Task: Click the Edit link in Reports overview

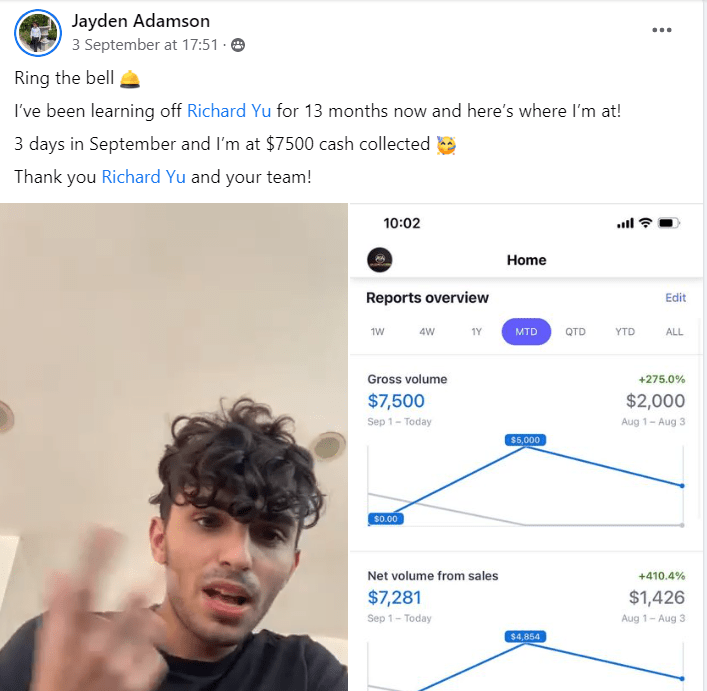Action: click(x=675, y=297)
